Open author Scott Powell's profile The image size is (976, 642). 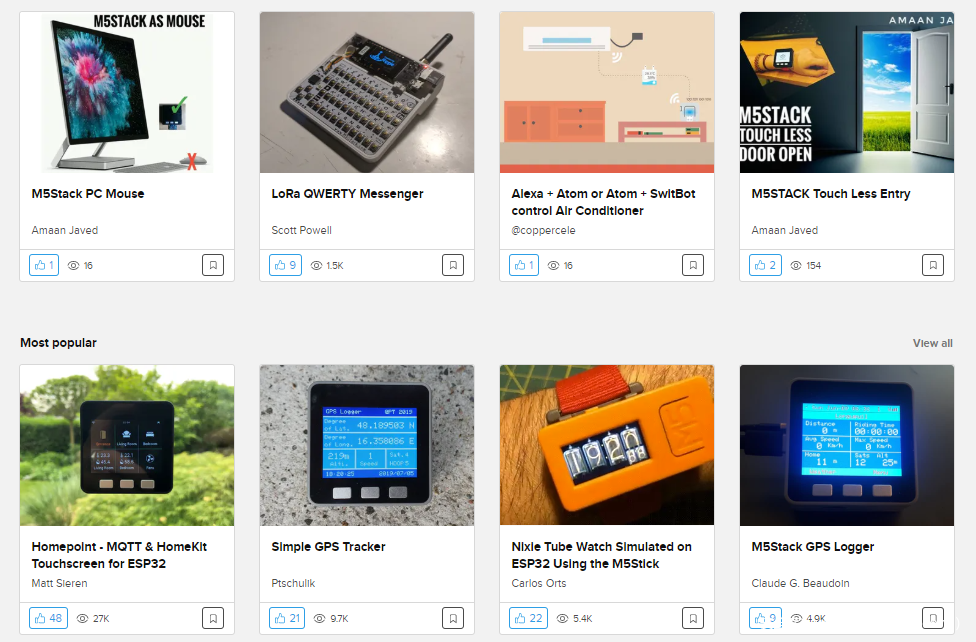click(x=301, y=230)
